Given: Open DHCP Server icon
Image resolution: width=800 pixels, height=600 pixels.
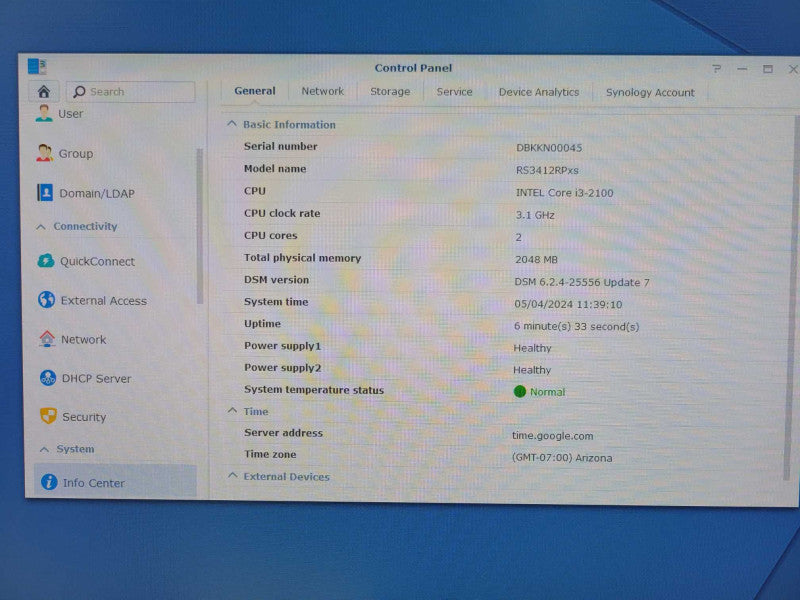Looking at the screenshot, I should coord(48,378).
